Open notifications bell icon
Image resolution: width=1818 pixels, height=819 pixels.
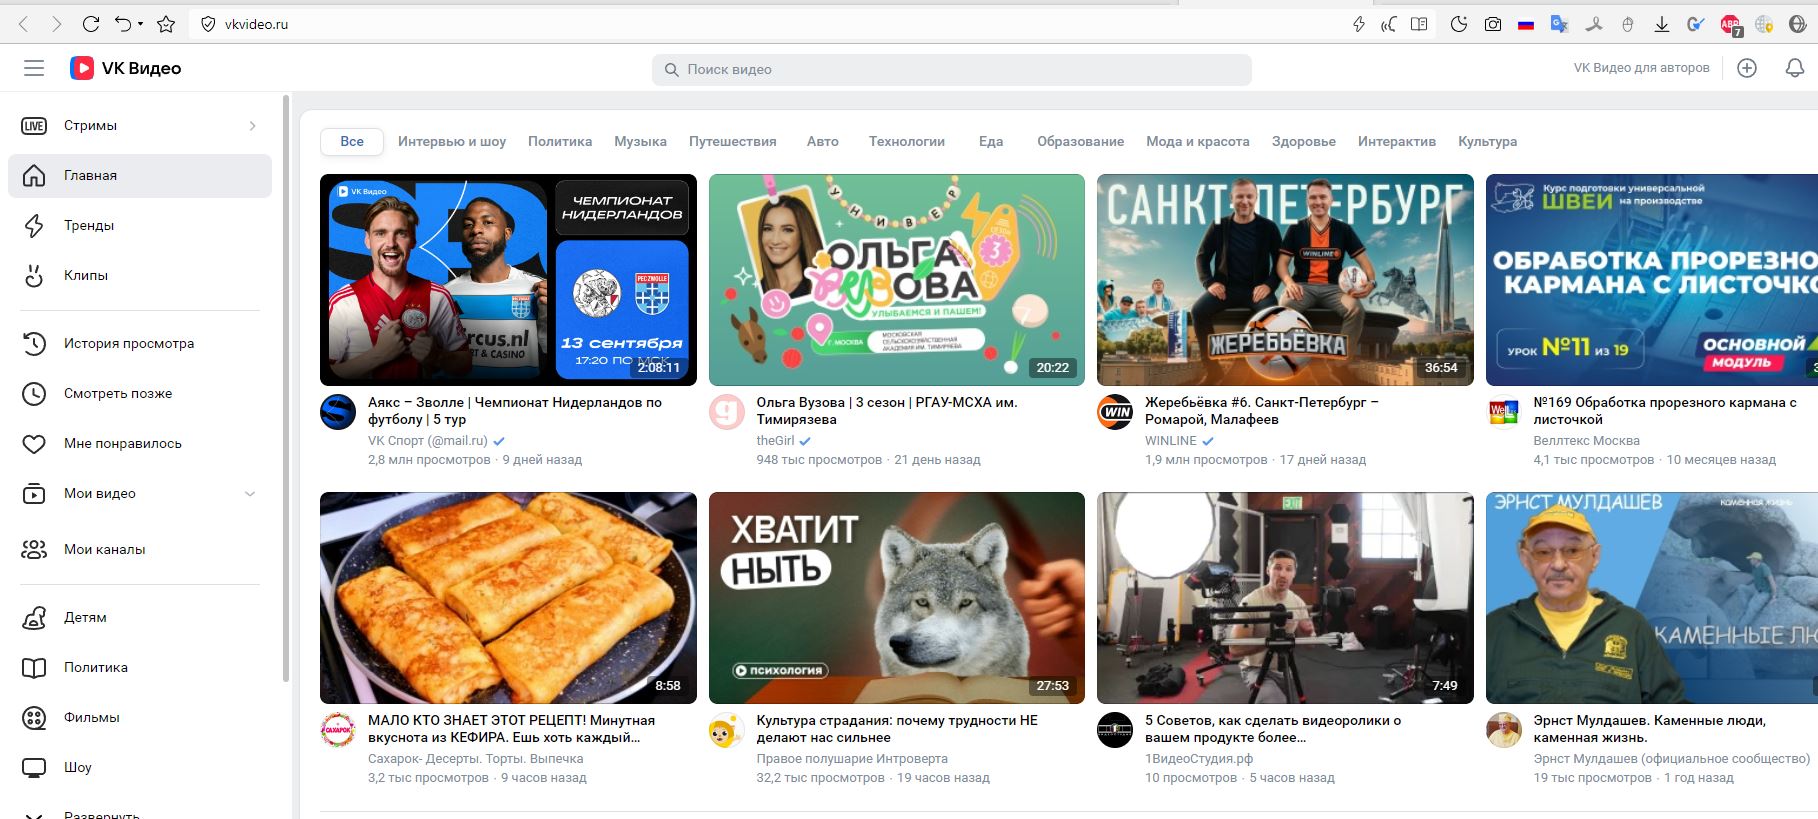click(x=1794, y=68)
